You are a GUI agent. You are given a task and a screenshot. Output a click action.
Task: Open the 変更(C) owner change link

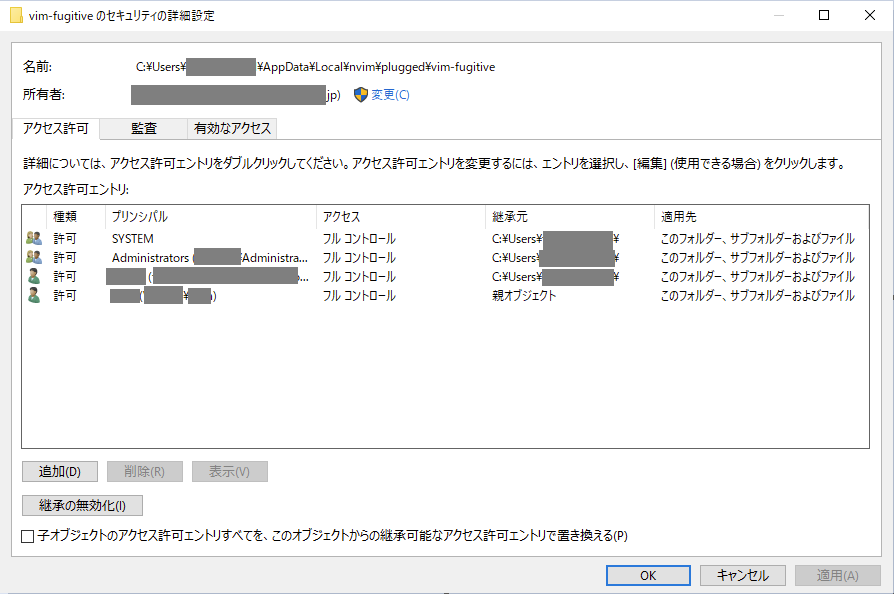point(391,95)
